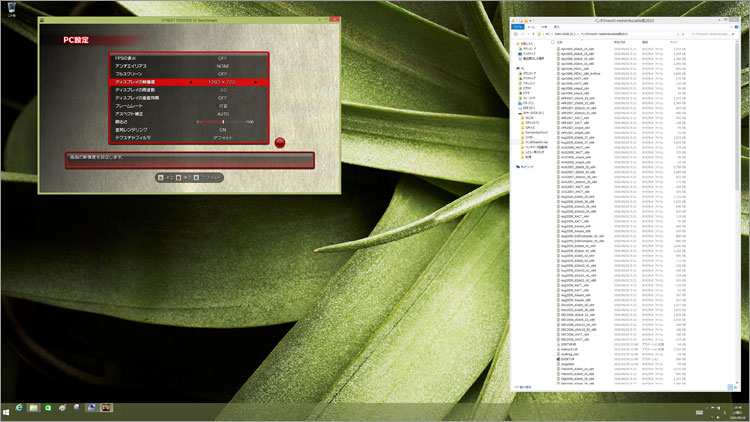
Task: Open Internet Explorer from the taskbar
Action: (20, 408)
